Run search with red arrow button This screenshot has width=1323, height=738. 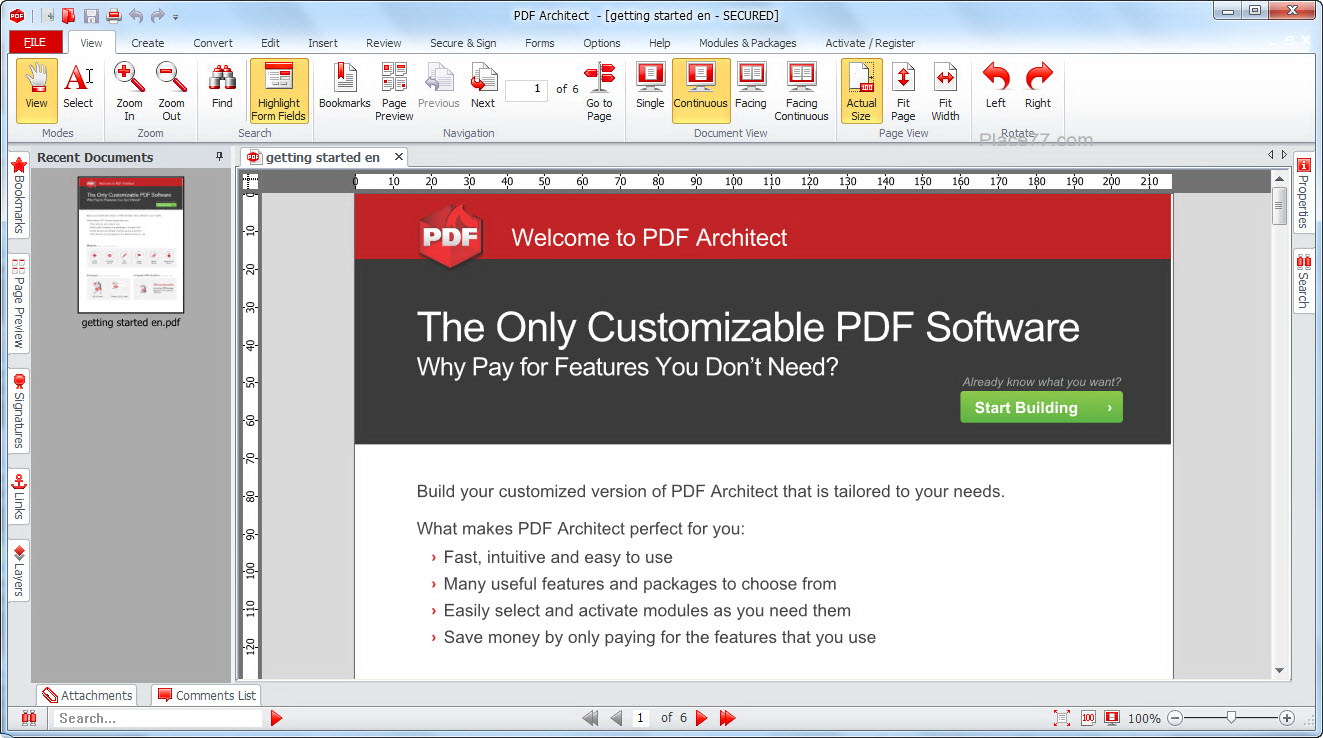[x=277, y=718]
